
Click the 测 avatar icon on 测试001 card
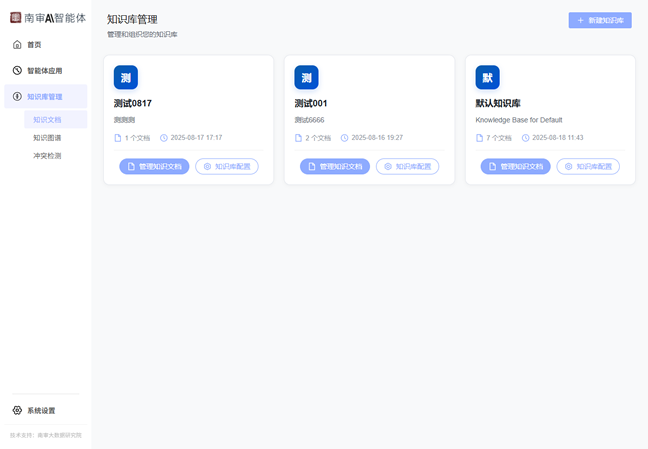pos(306,77)
